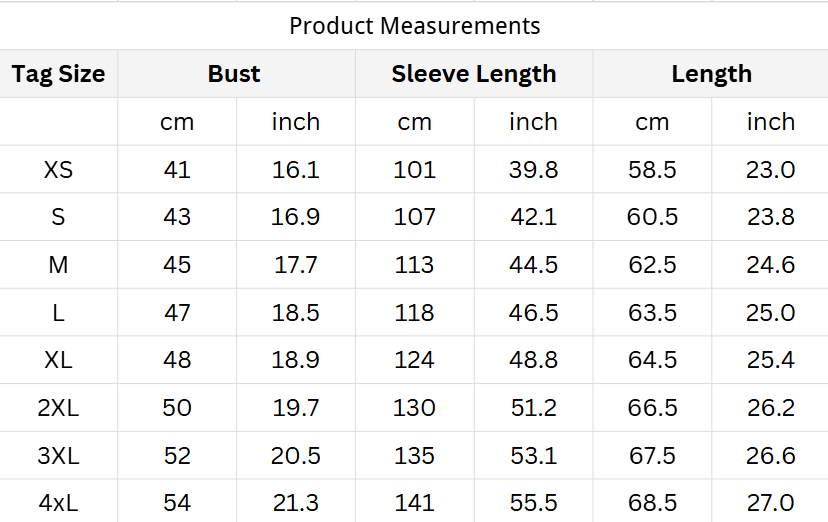Select the Tag Size header cell
The height and width of the screenshot is (522, 828).
(59, 74)
